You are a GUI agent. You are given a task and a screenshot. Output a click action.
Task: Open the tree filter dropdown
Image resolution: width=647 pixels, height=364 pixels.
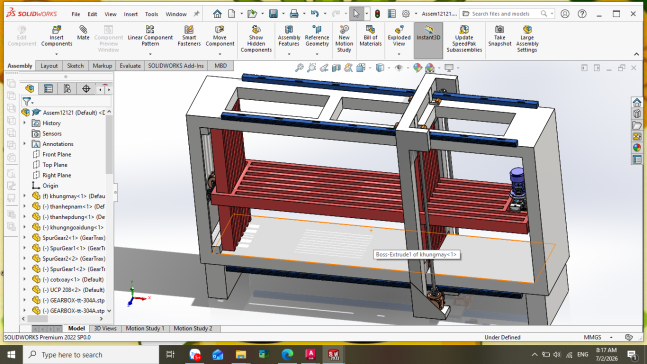point(28,101)
